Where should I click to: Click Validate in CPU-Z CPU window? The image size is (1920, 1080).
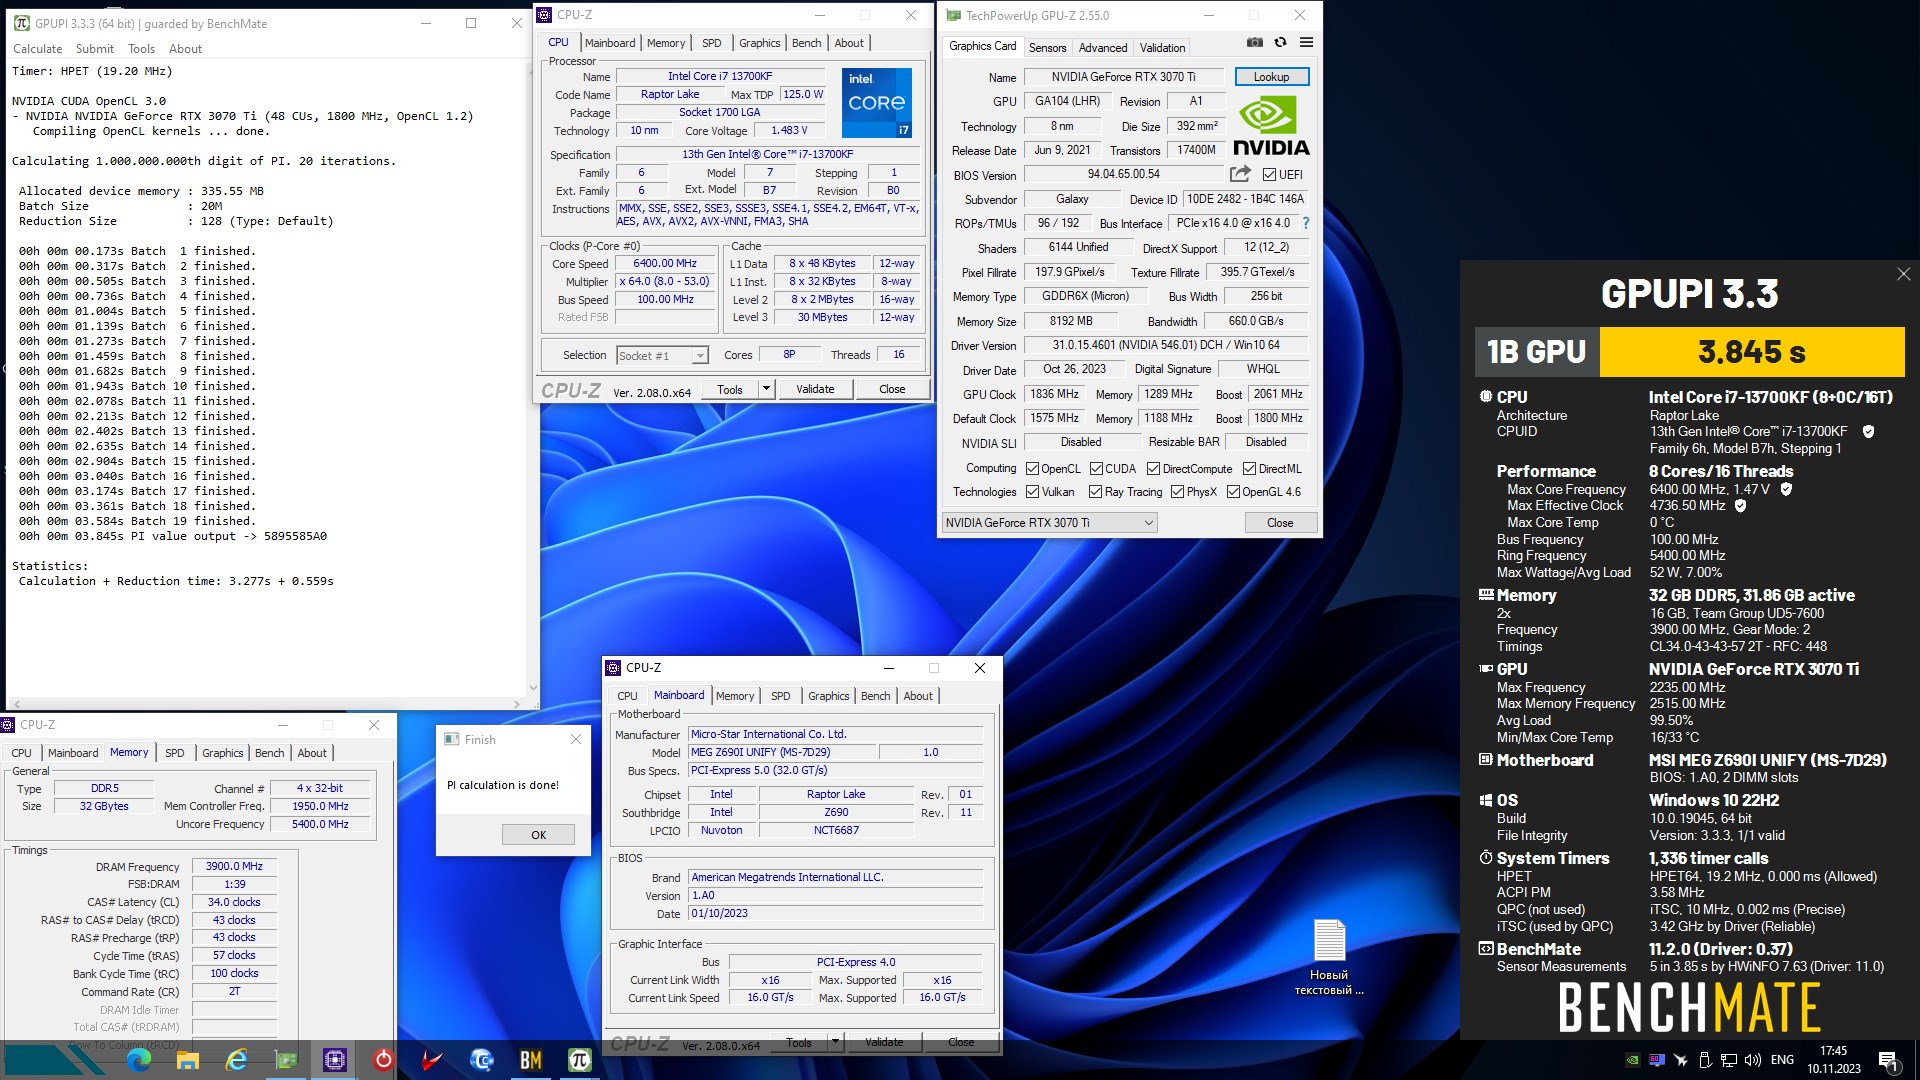[x=815, y=389]
